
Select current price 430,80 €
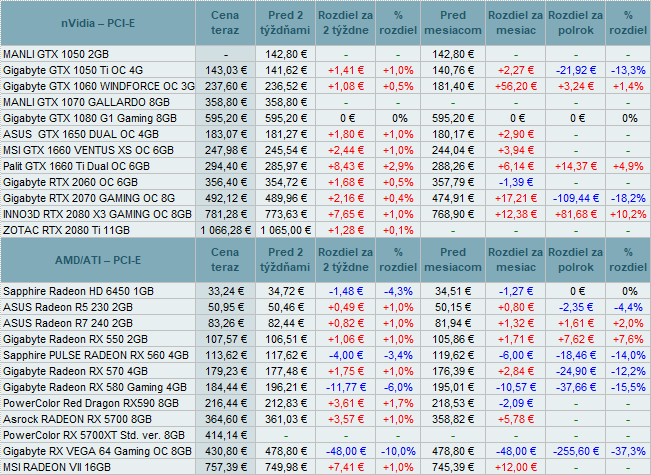pyautogui.click(x=225, y=451)
